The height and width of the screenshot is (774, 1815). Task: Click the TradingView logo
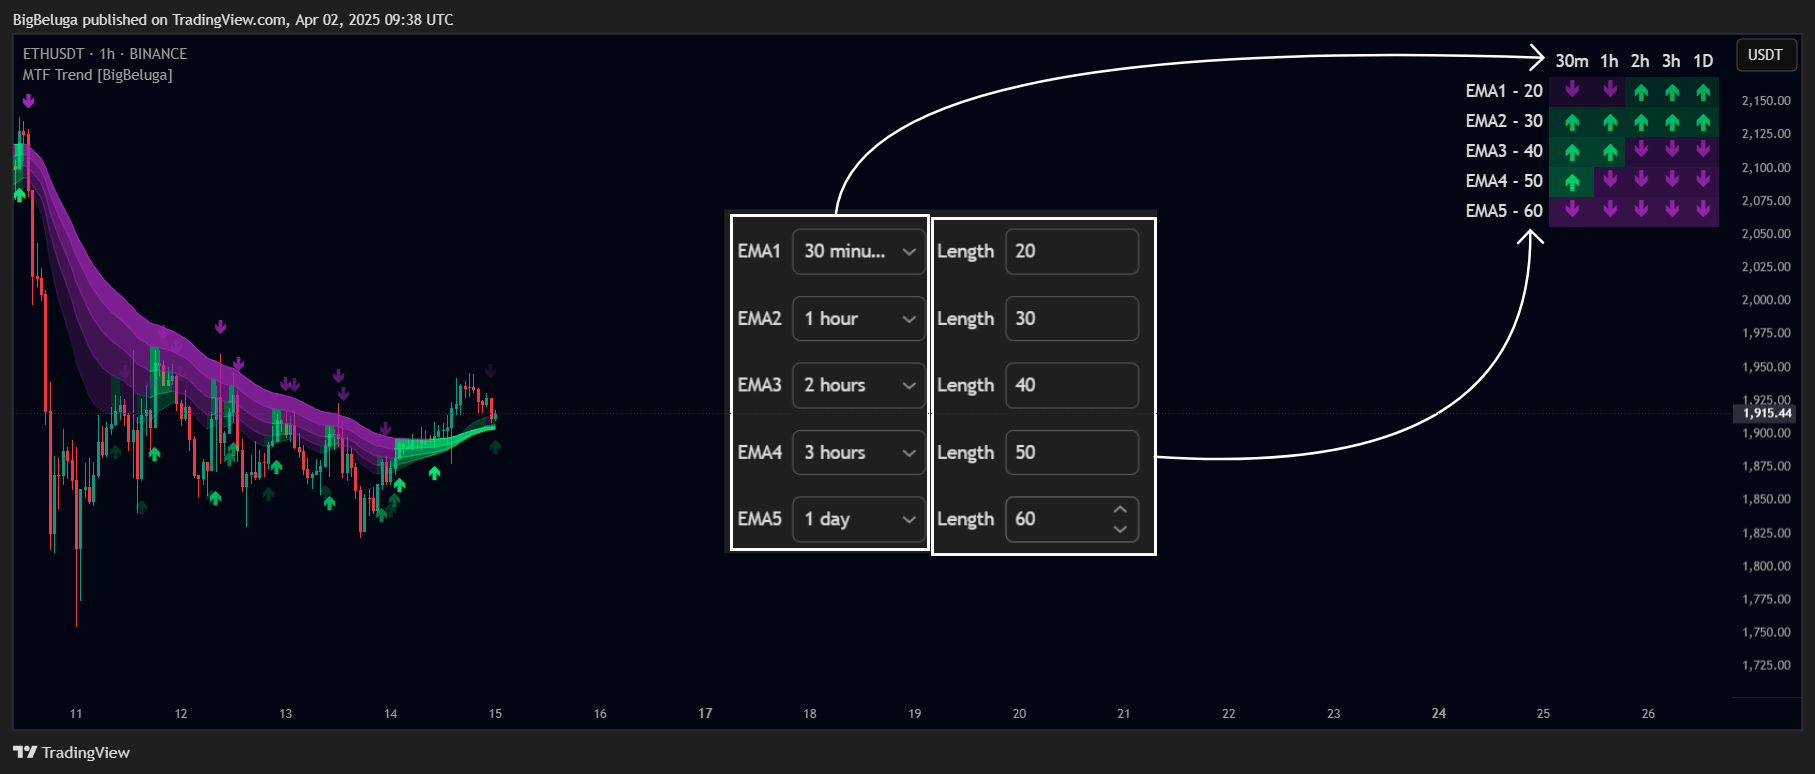point(71,752)
